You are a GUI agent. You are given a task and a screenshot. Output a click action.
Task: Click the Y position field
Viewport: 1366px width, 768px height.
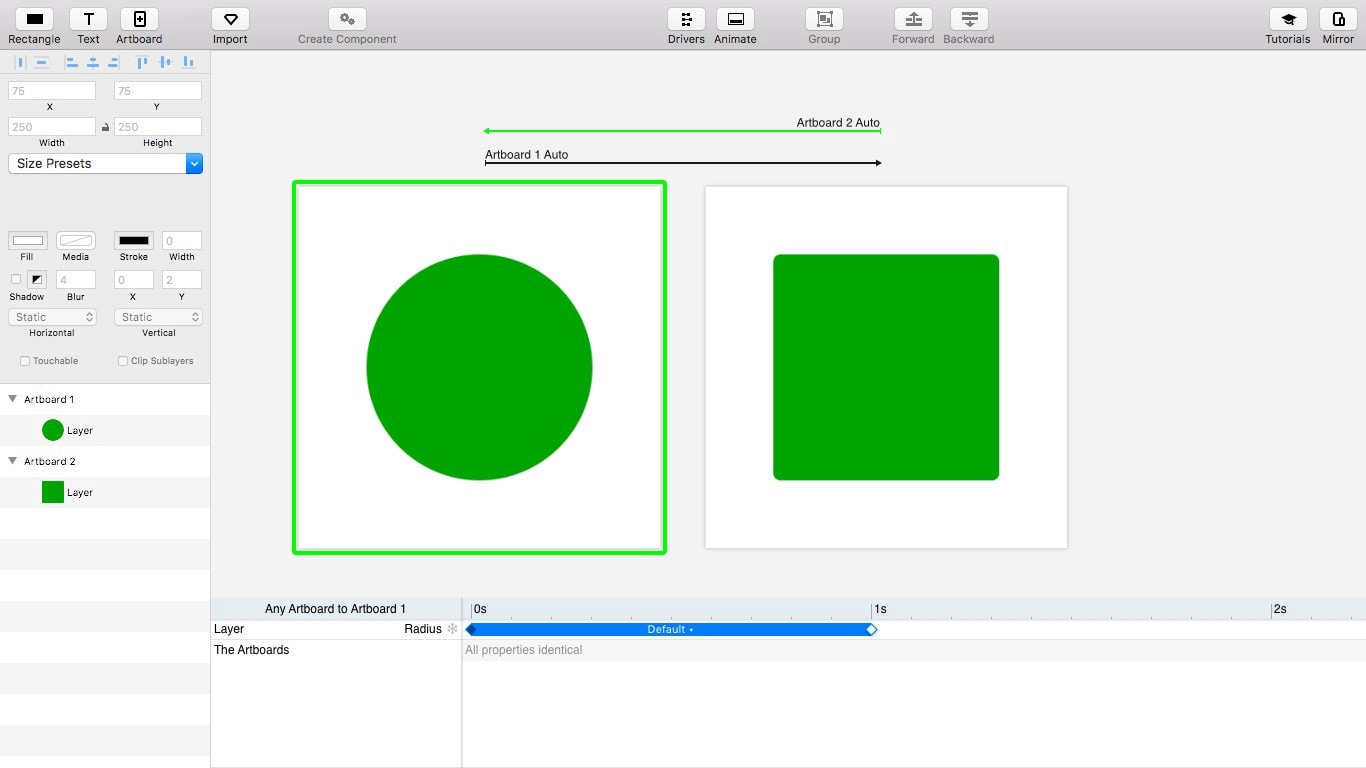(x=158, y=91)
